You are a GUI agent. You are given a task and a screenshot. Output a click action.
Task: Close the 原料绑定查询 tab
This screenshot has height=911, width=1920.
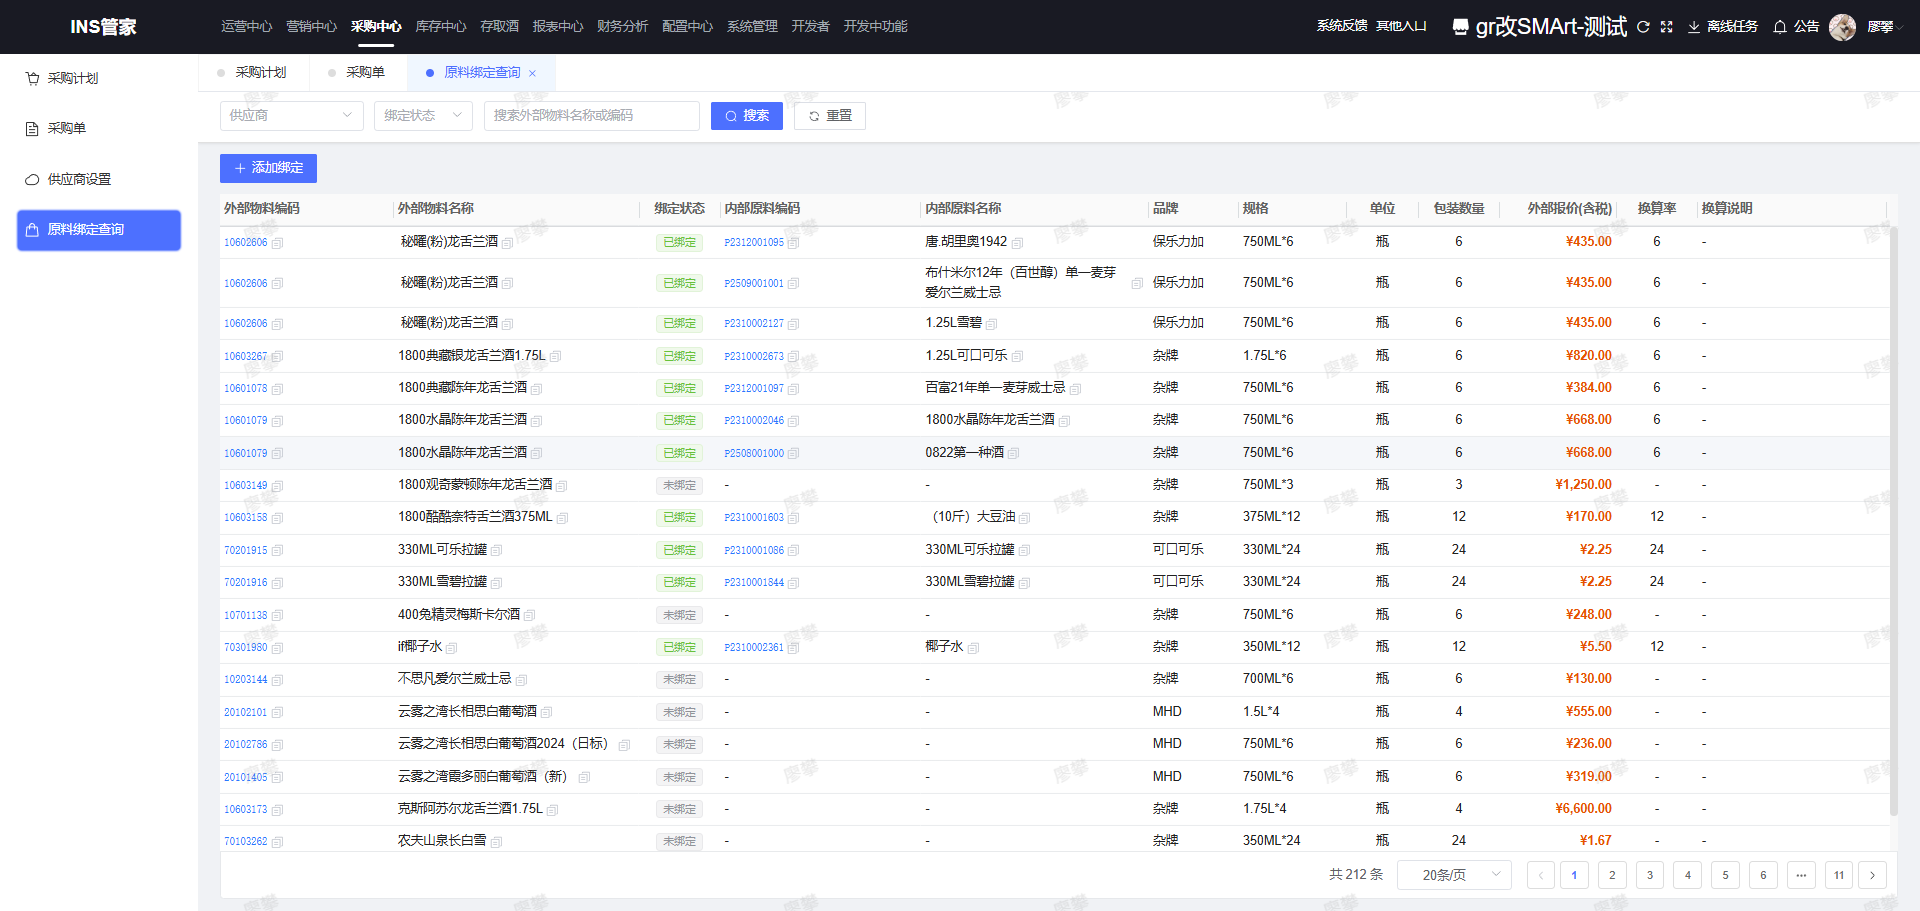[x=533, y=73]
